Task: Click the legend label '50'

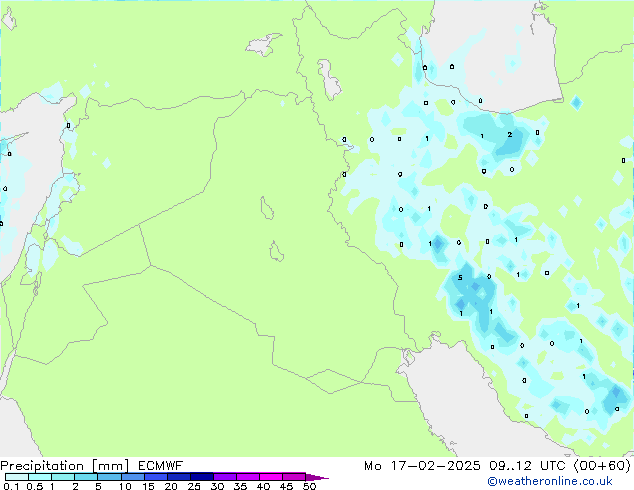Action: pyautogui.click(x=309, y=486)
